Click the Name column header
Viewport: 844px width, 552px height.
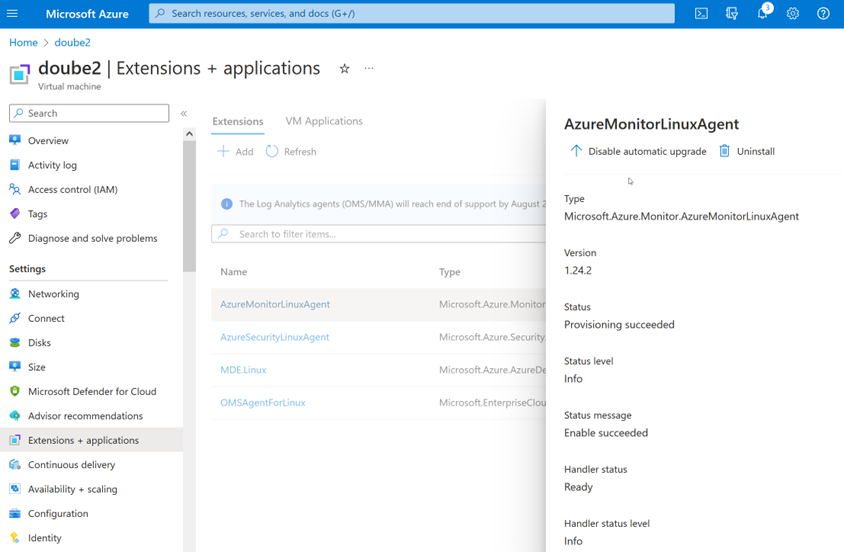234,272
